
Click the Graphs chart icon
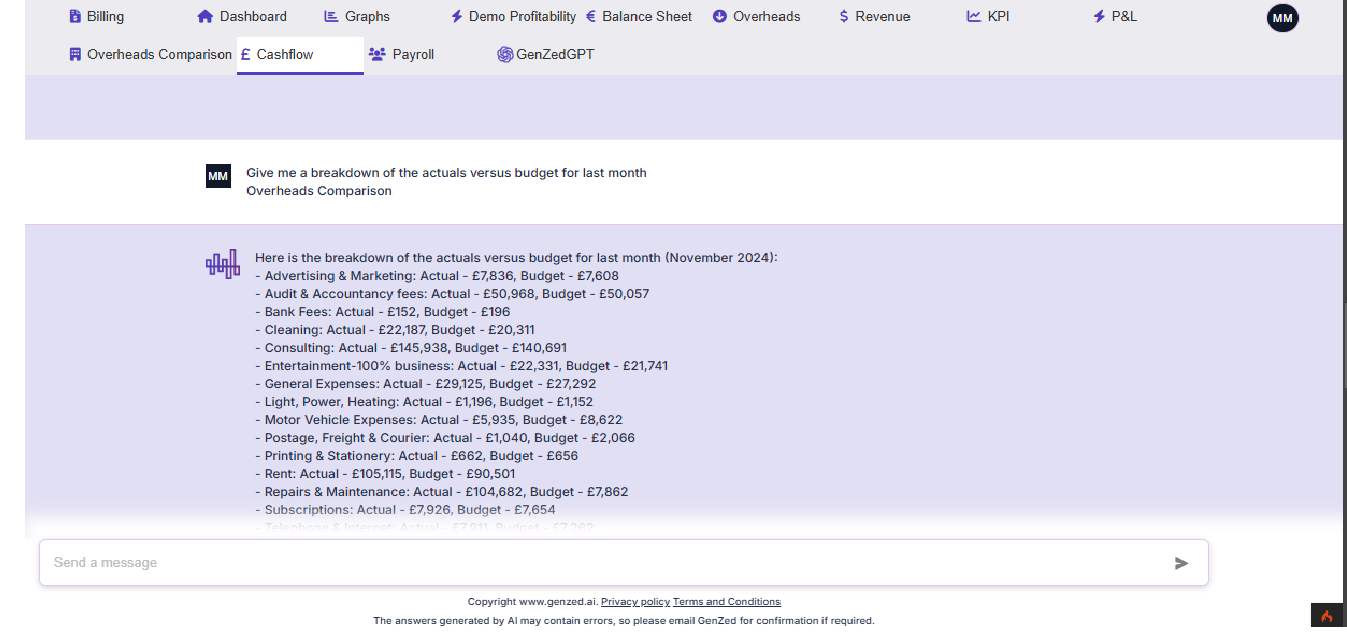pos(331,16)
